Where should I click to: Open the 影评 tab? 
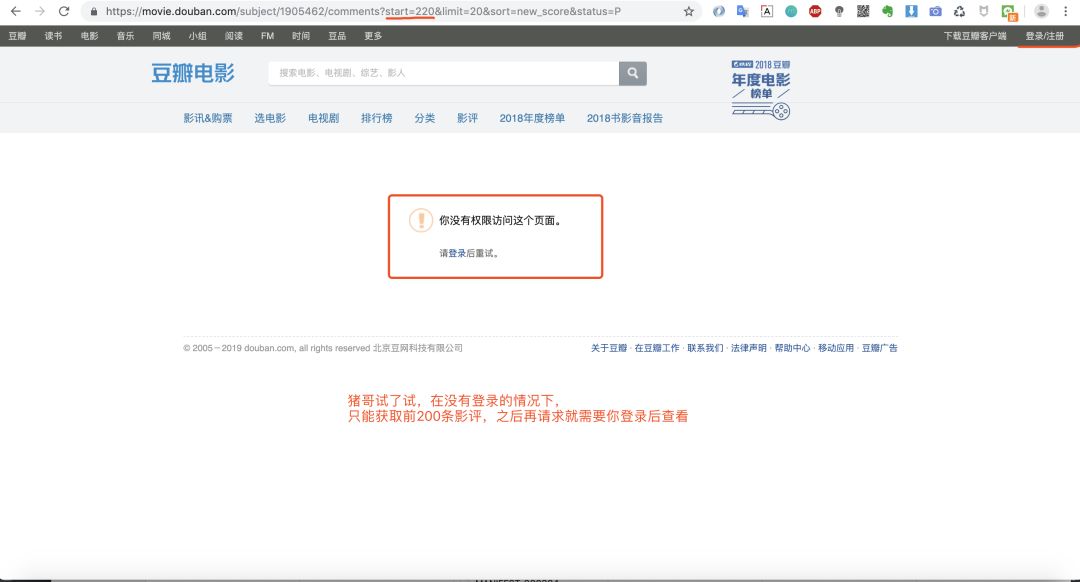click(x=467, y=118)
